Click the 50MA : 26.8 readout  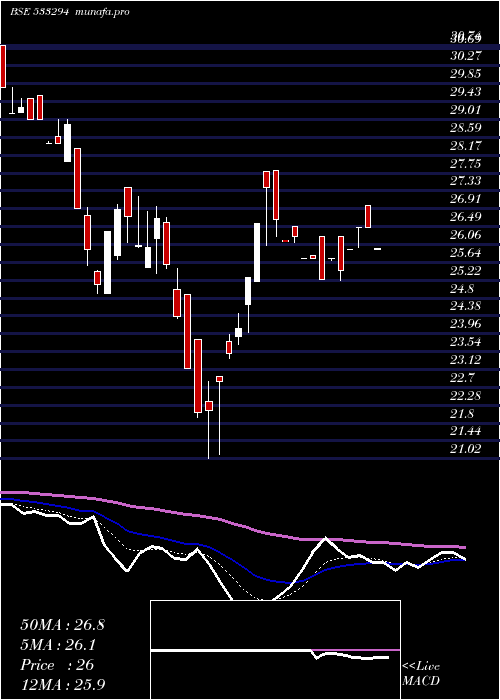tap(62, 625)
